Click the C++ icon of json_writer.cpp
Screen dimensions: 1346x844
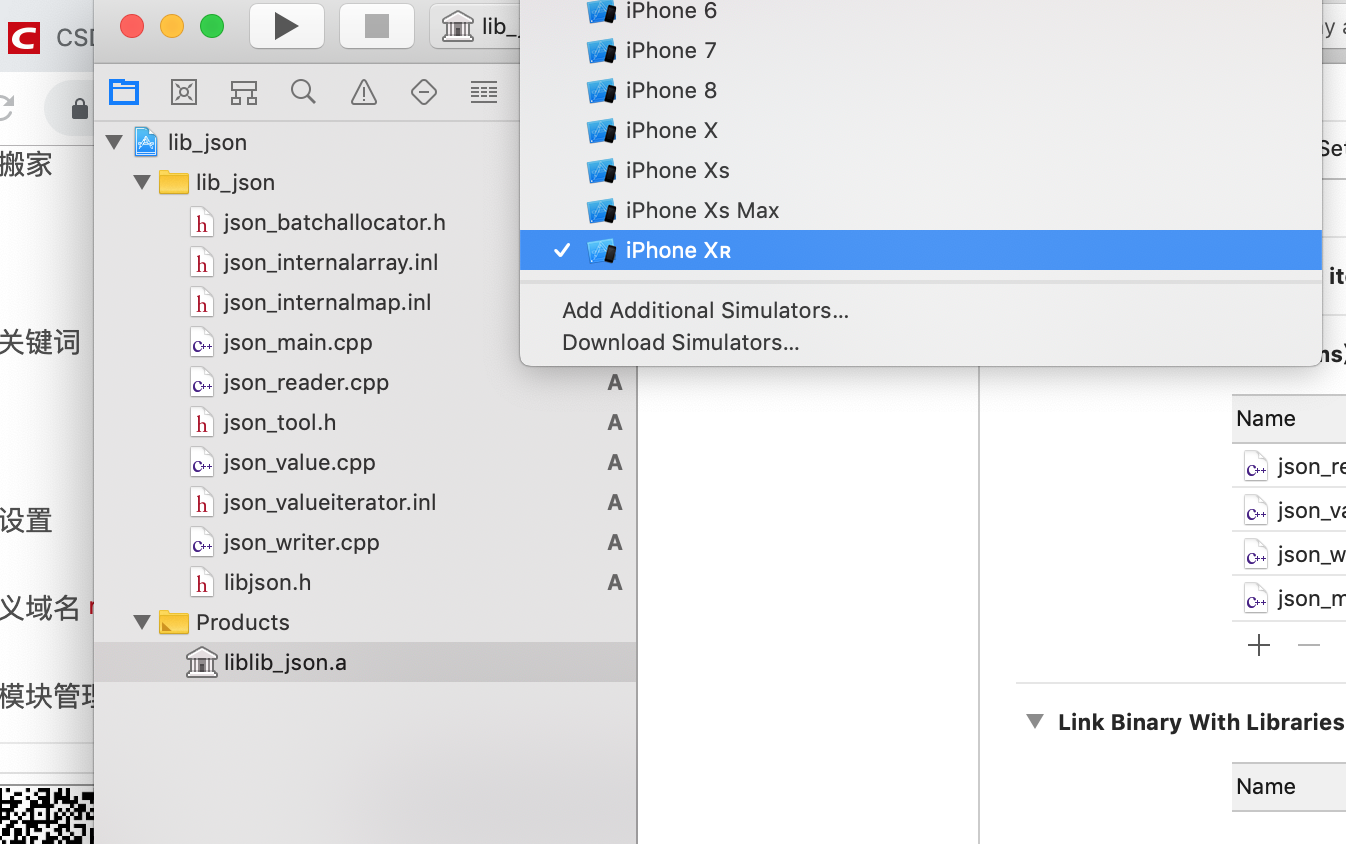click(202, 542)
